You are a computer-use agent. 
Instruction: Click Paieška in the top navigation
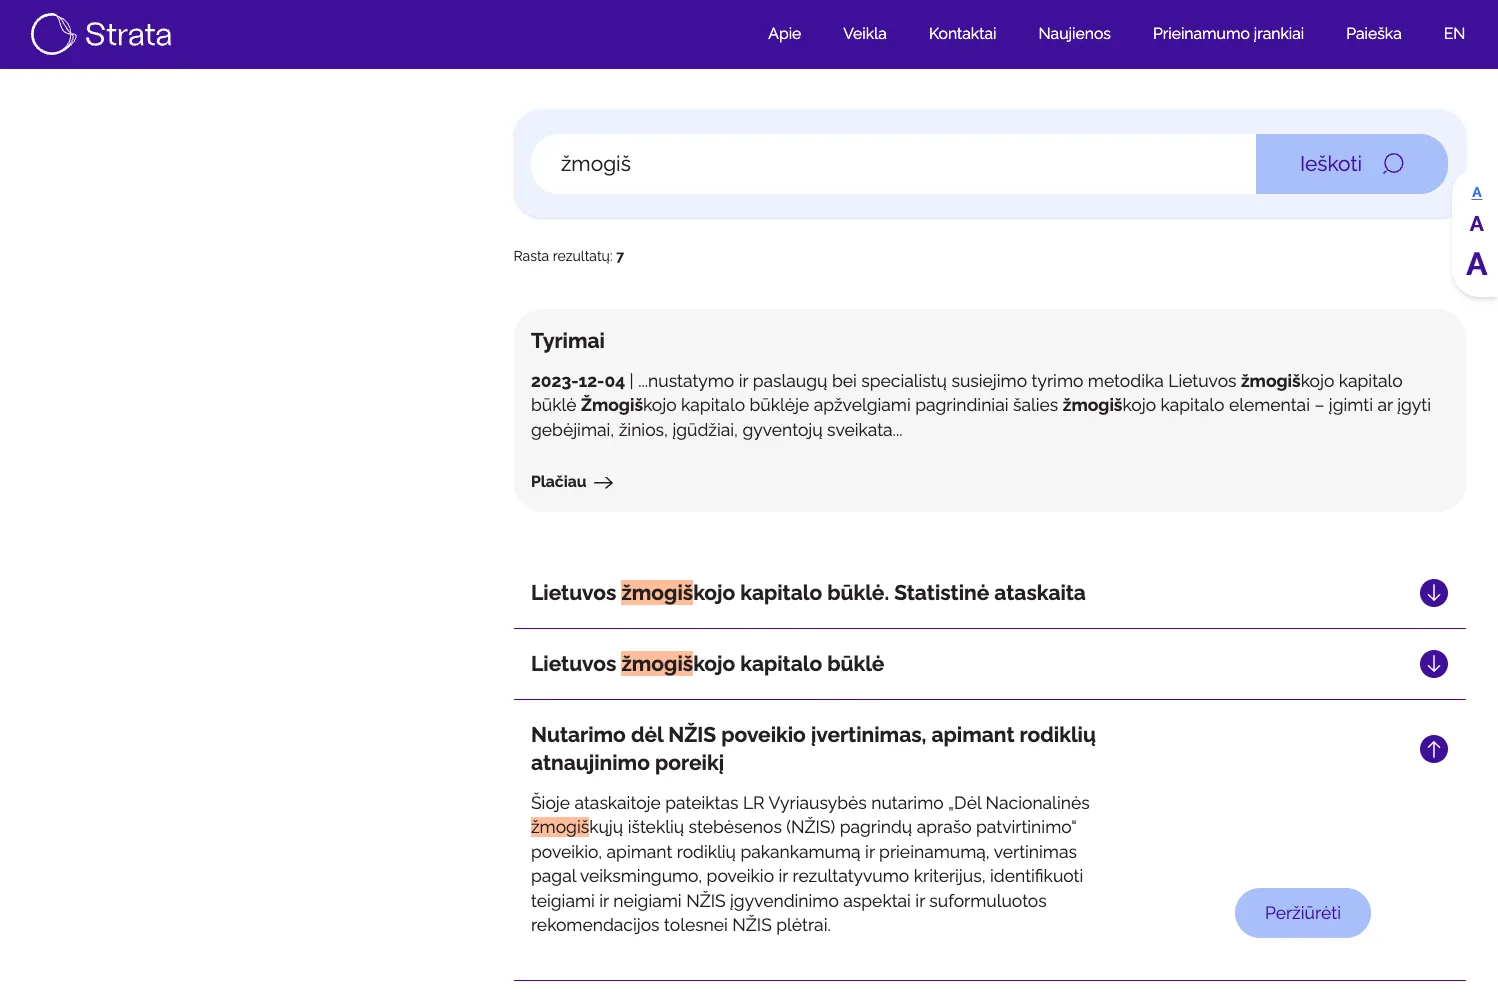[x=1373, y=34]
